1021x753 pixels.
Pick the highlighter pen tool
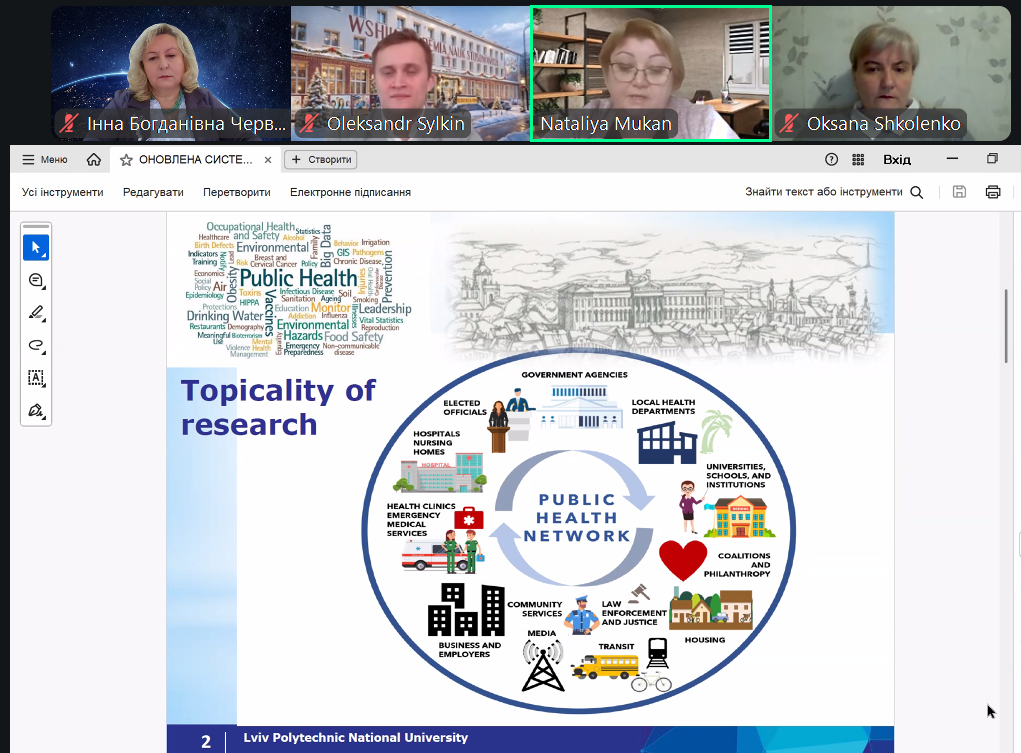click(x=36, y=313)
